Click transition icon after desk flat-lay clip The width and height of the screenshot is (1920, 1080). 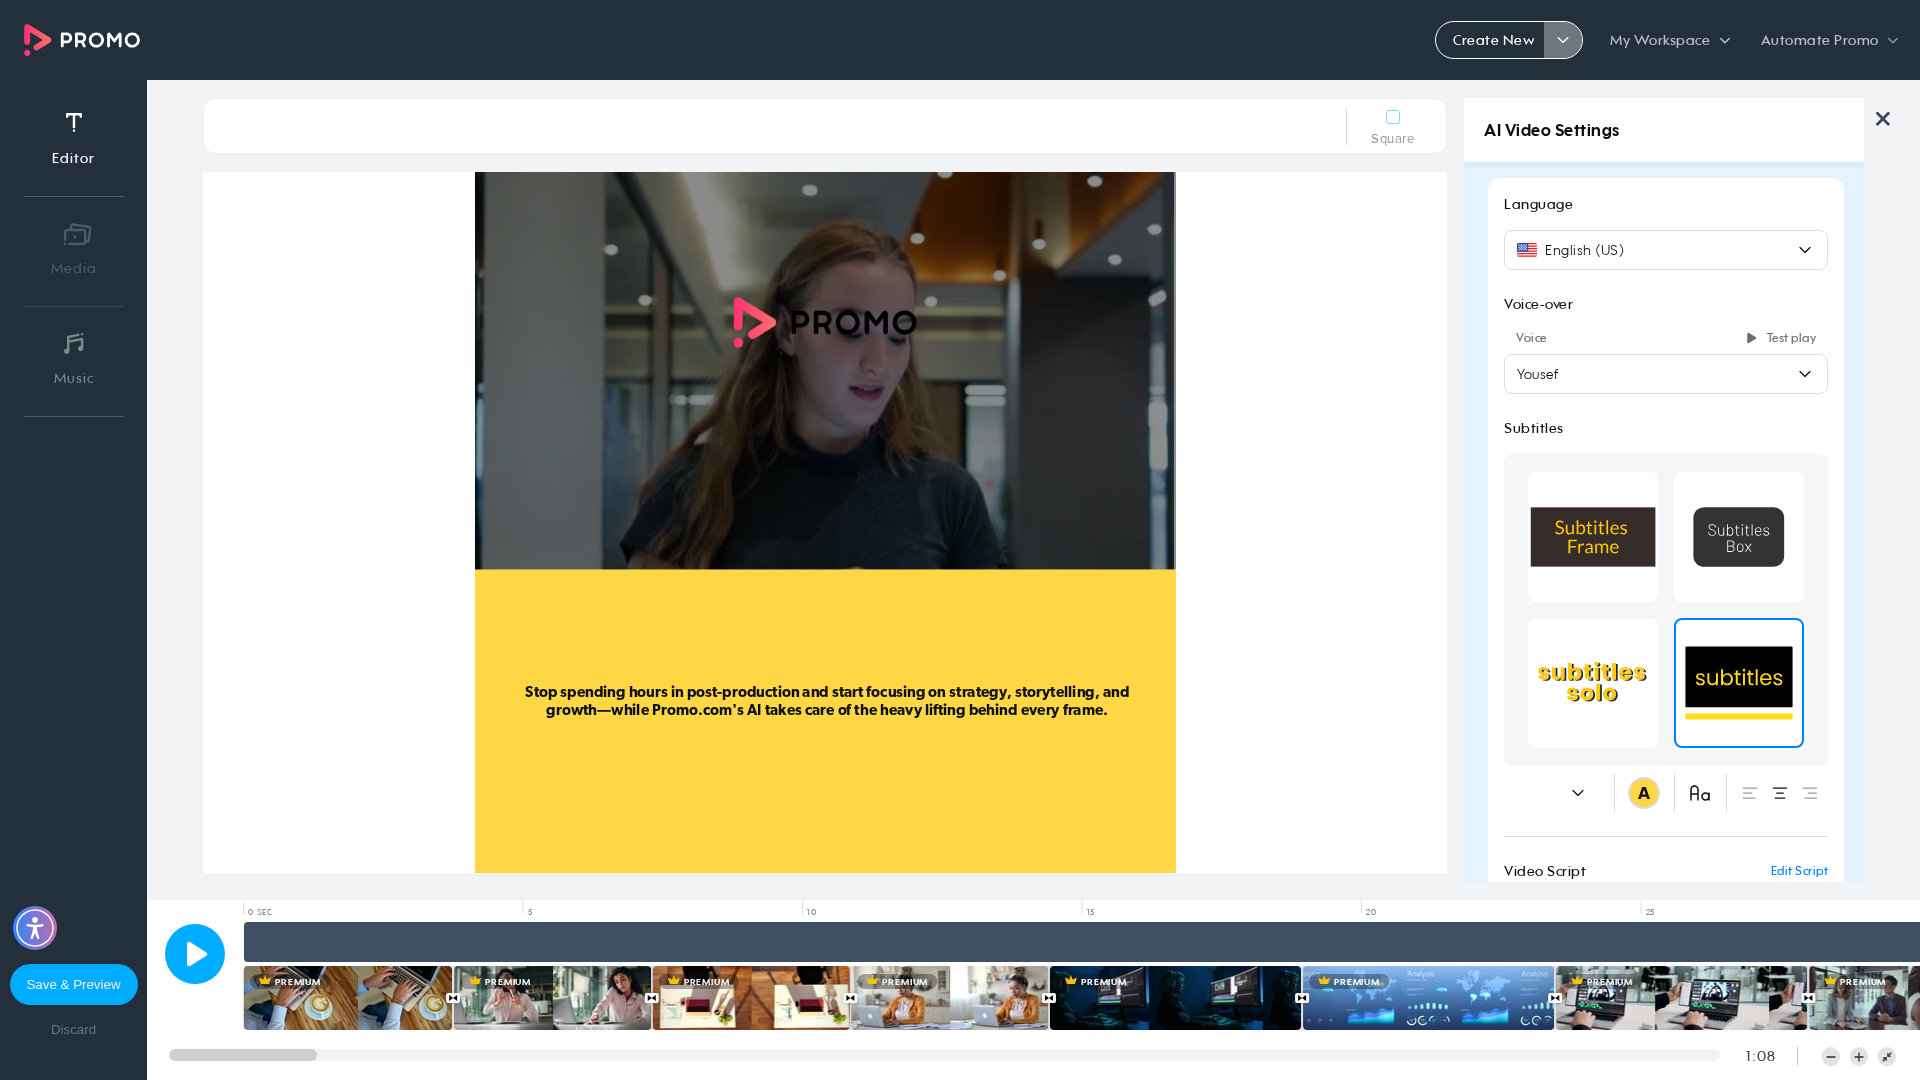851,998
